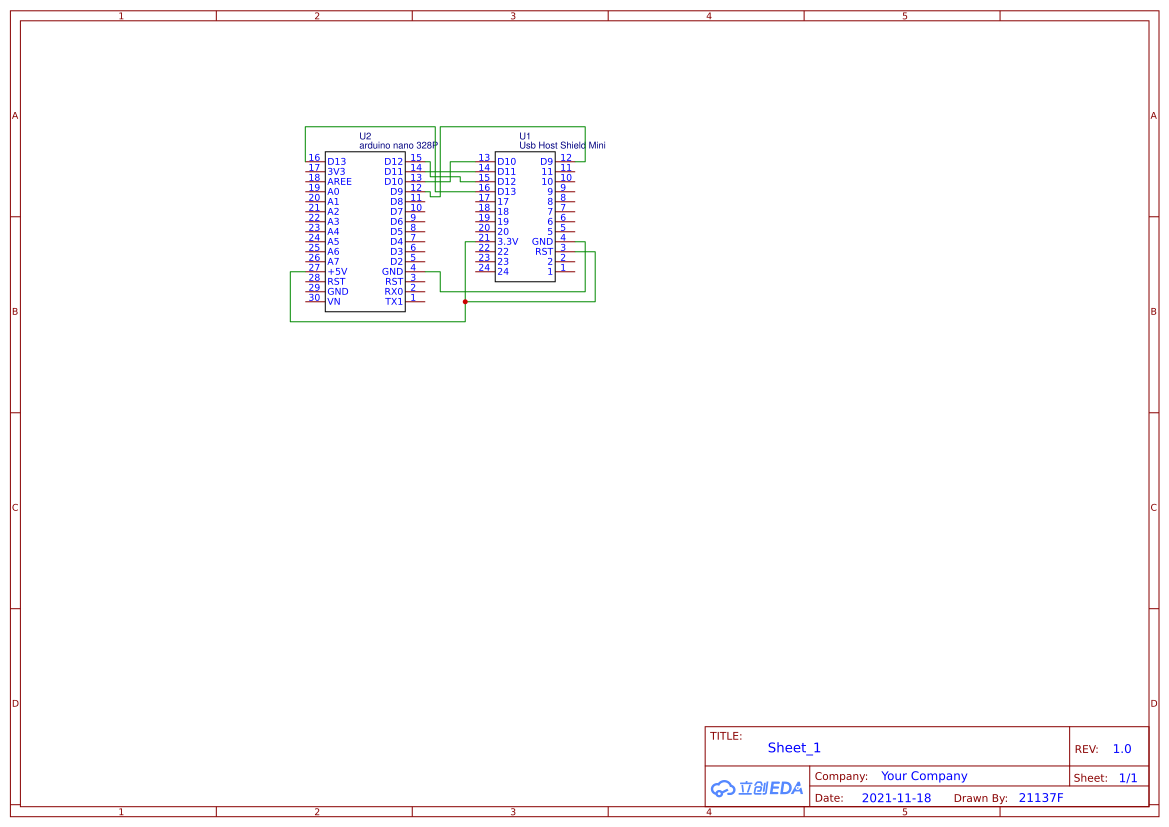The image size is (1169, 827).
Task: Click the D7 pin label on arduino
Action: click(x=397, y=212)
